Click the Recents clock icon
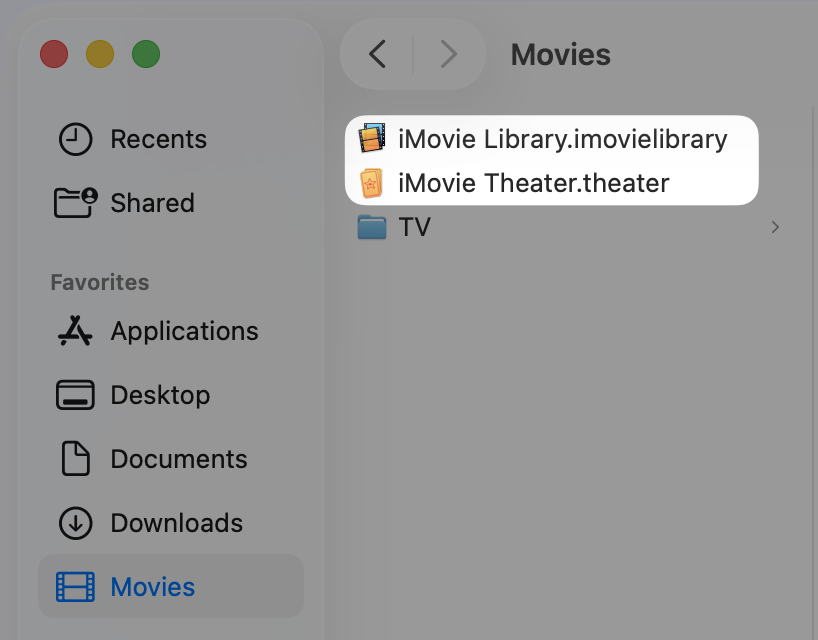The height and width of the screenshot is (640, 818). [x=75, y=140]
